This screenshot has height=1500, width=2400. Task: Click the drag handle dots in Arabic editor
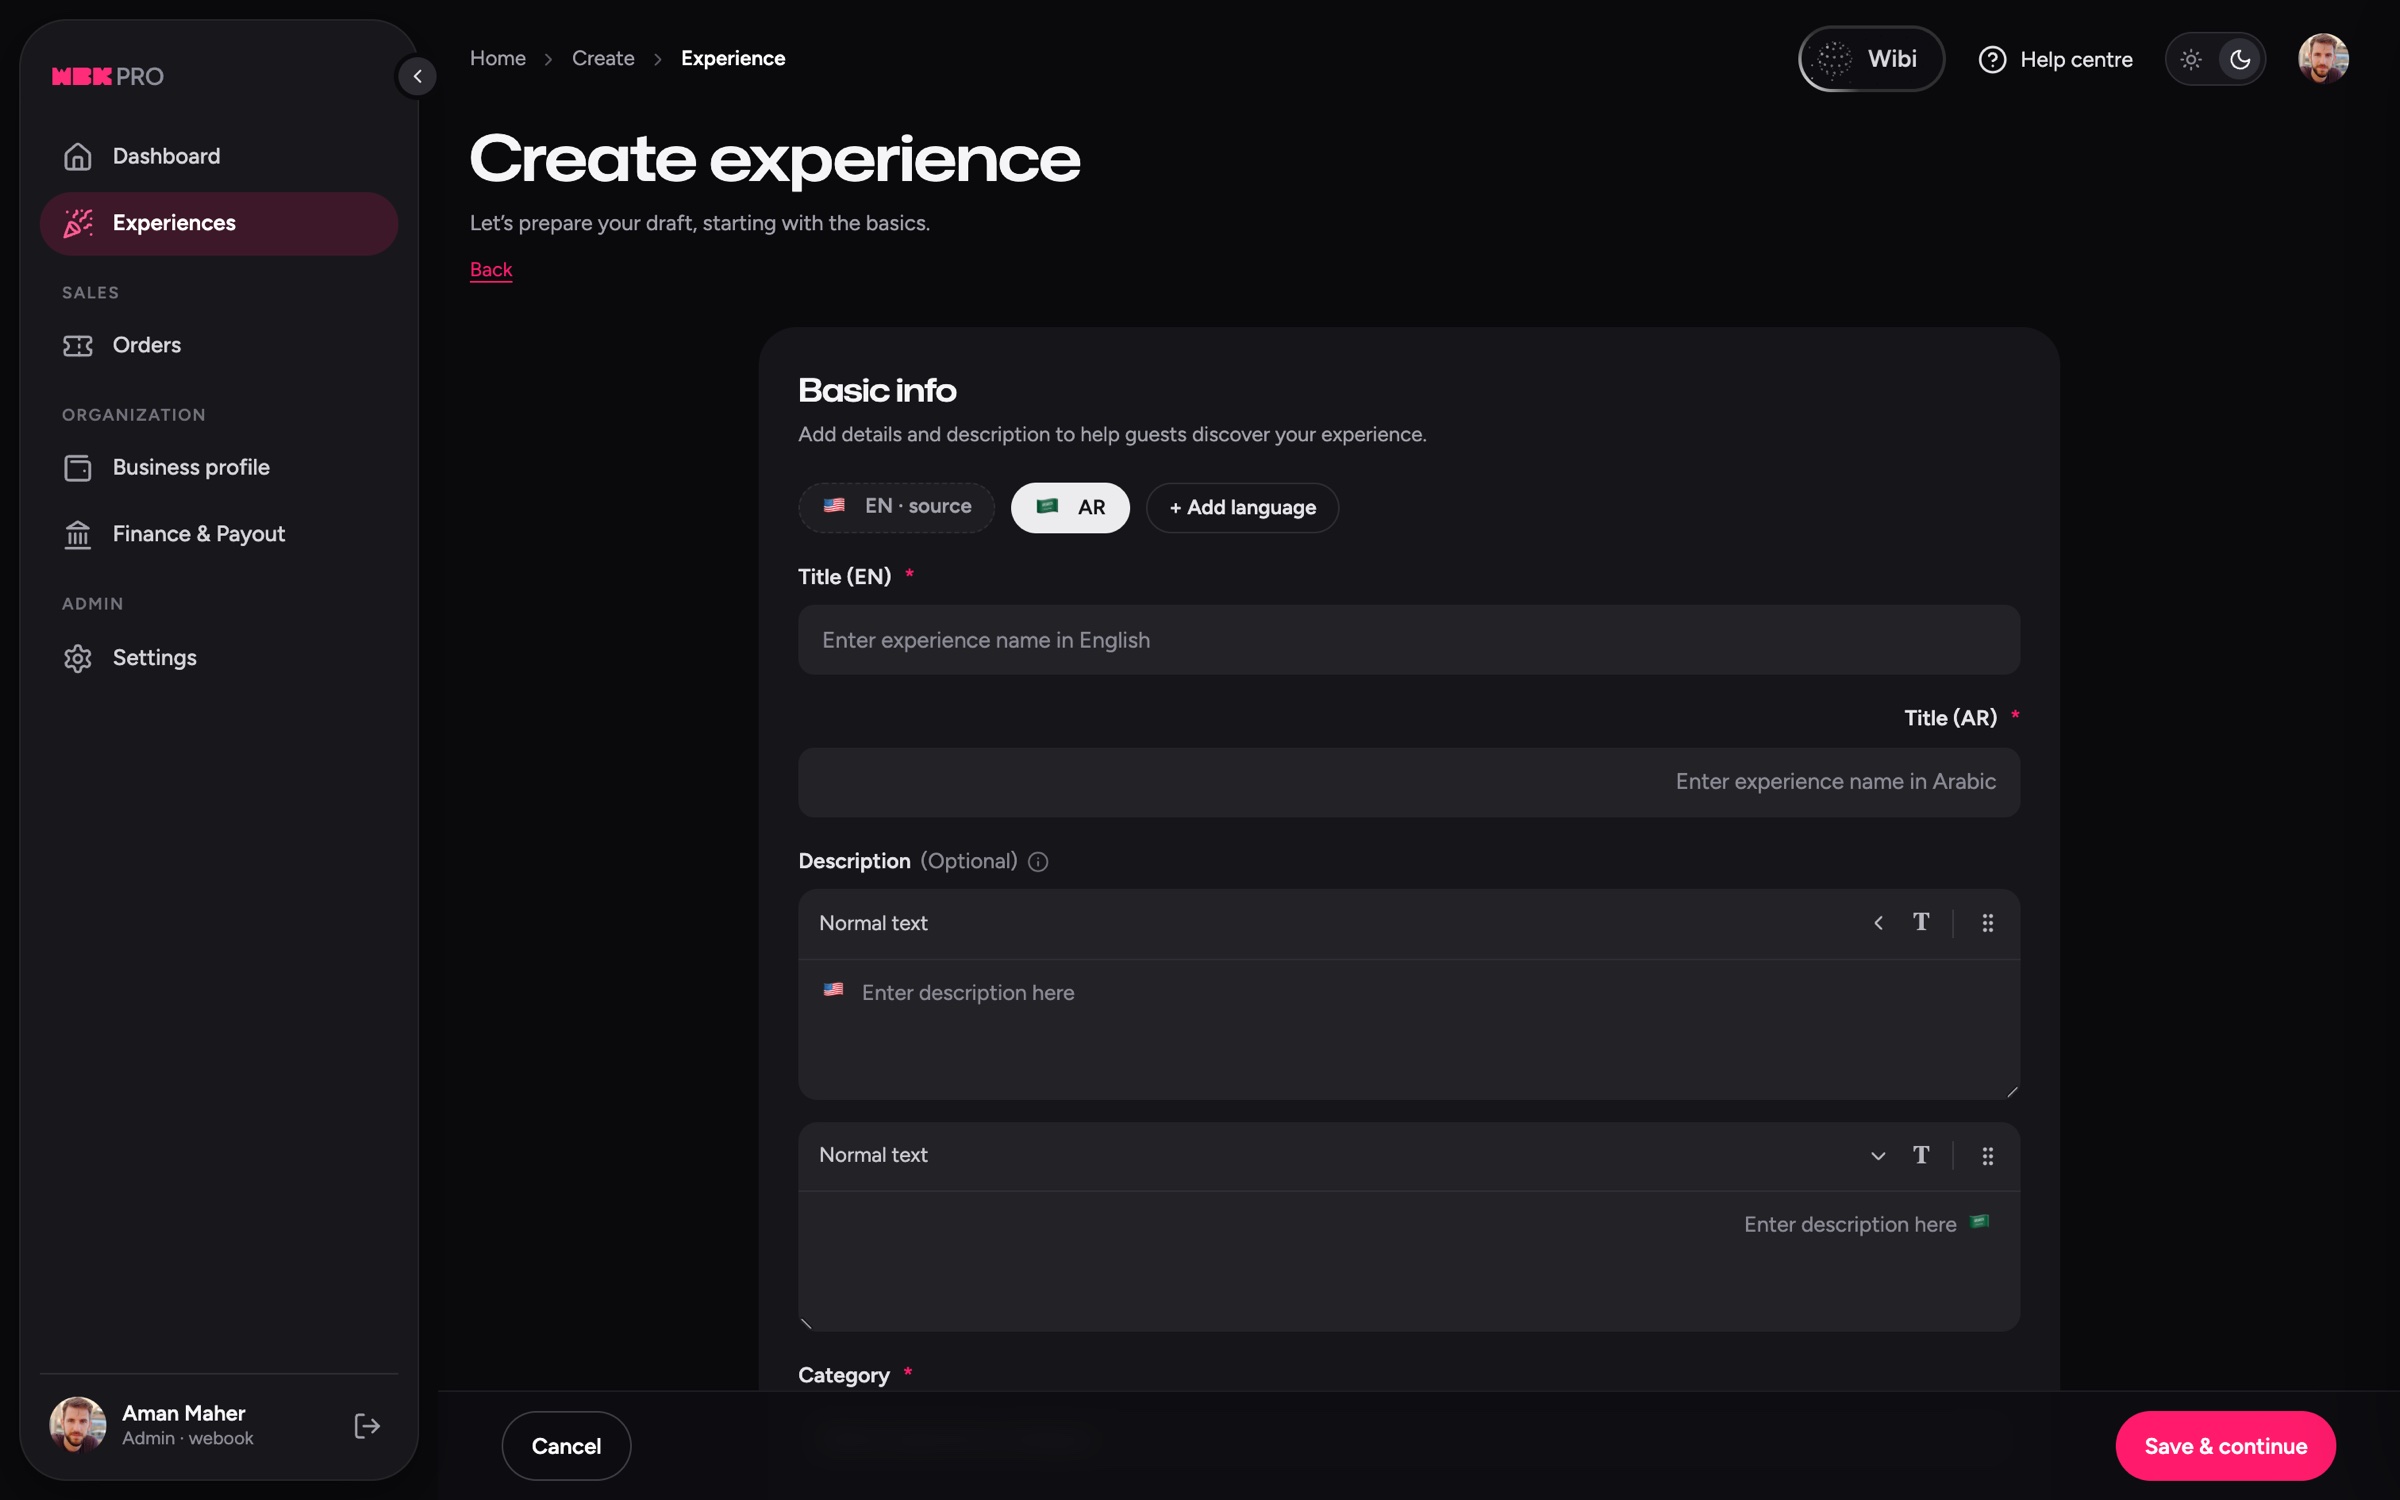pos(1987,1156)
